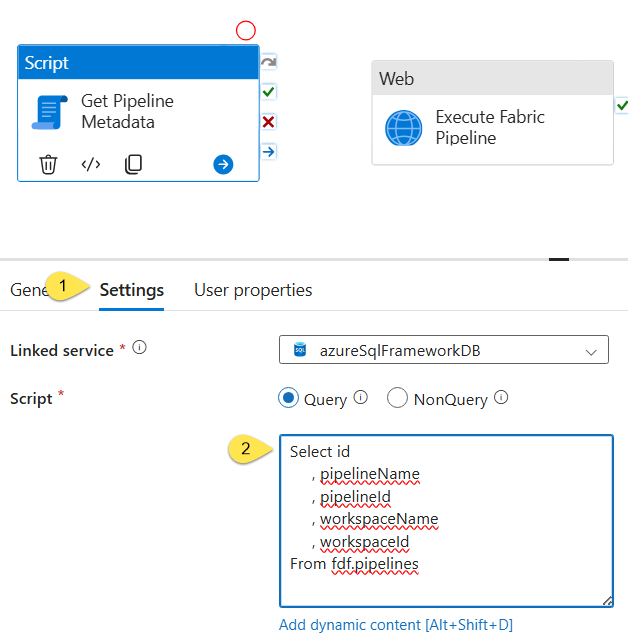This screenshot has width=628, height=642.
Task: Select the Execute Fabric Pipeline web activity
Action: click(492, 113)
